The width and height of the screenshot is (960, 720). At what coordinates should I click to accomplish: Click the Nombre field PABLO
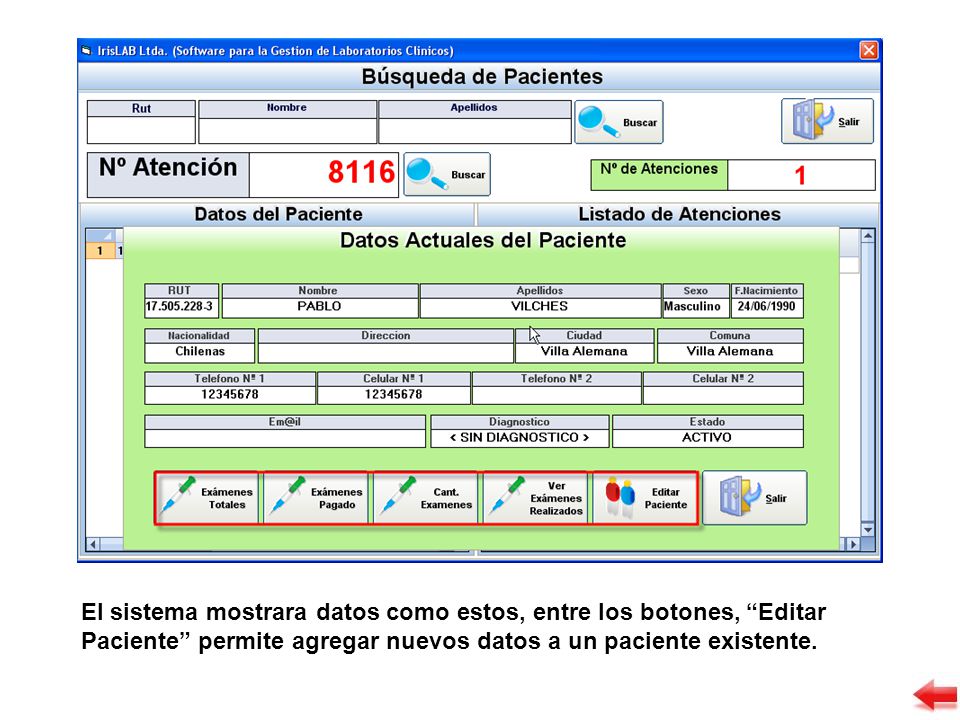coord(320,307)
